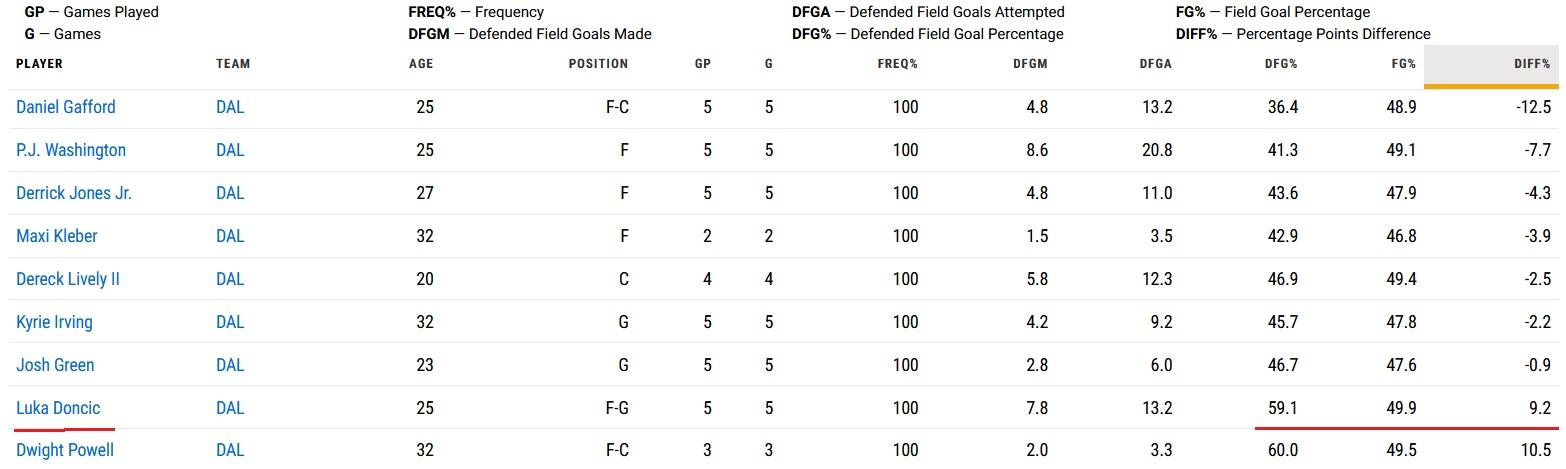Open Luka Doncic's player page
The height and width of the screenshot is (469, 1566).
click(58, 408)
